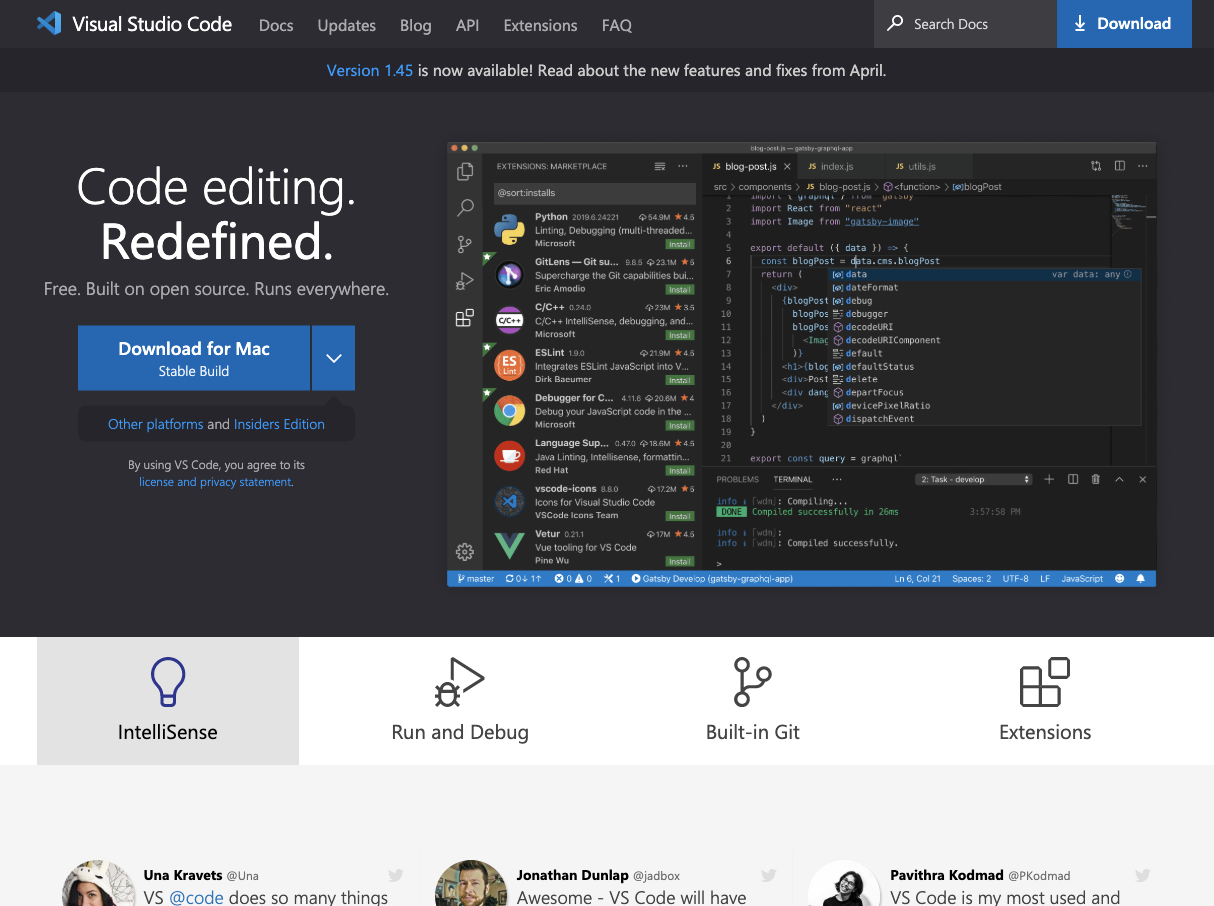
Task: Expand the download options chevron dropdown
Action: [334, 358]
